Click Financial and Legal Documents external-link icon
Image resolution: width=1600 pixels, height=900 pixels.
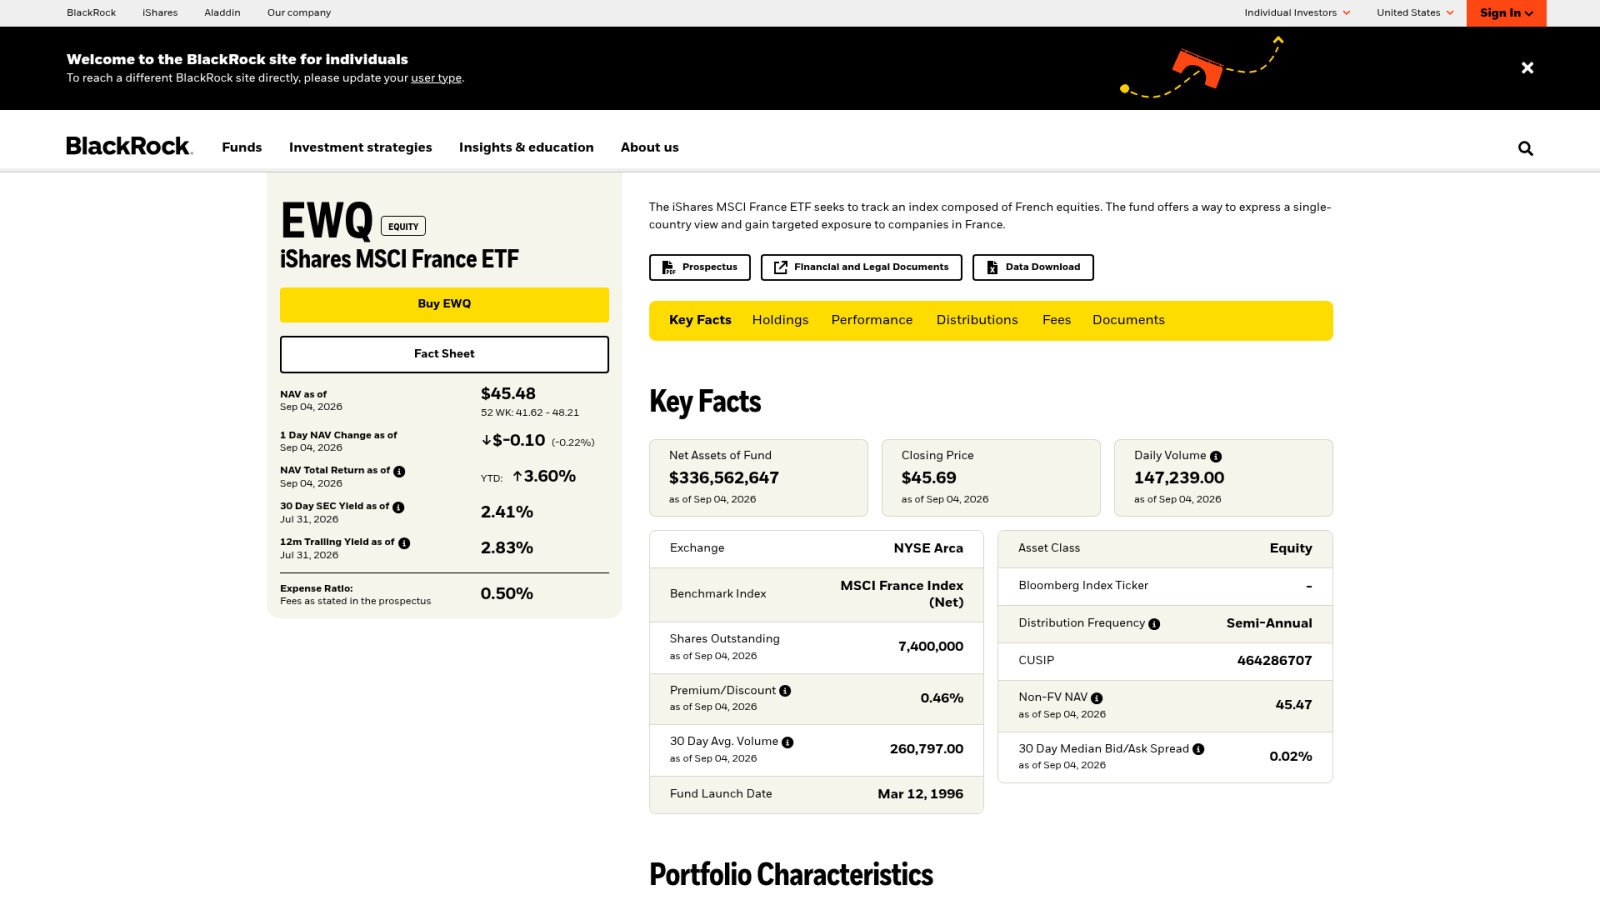780,267
